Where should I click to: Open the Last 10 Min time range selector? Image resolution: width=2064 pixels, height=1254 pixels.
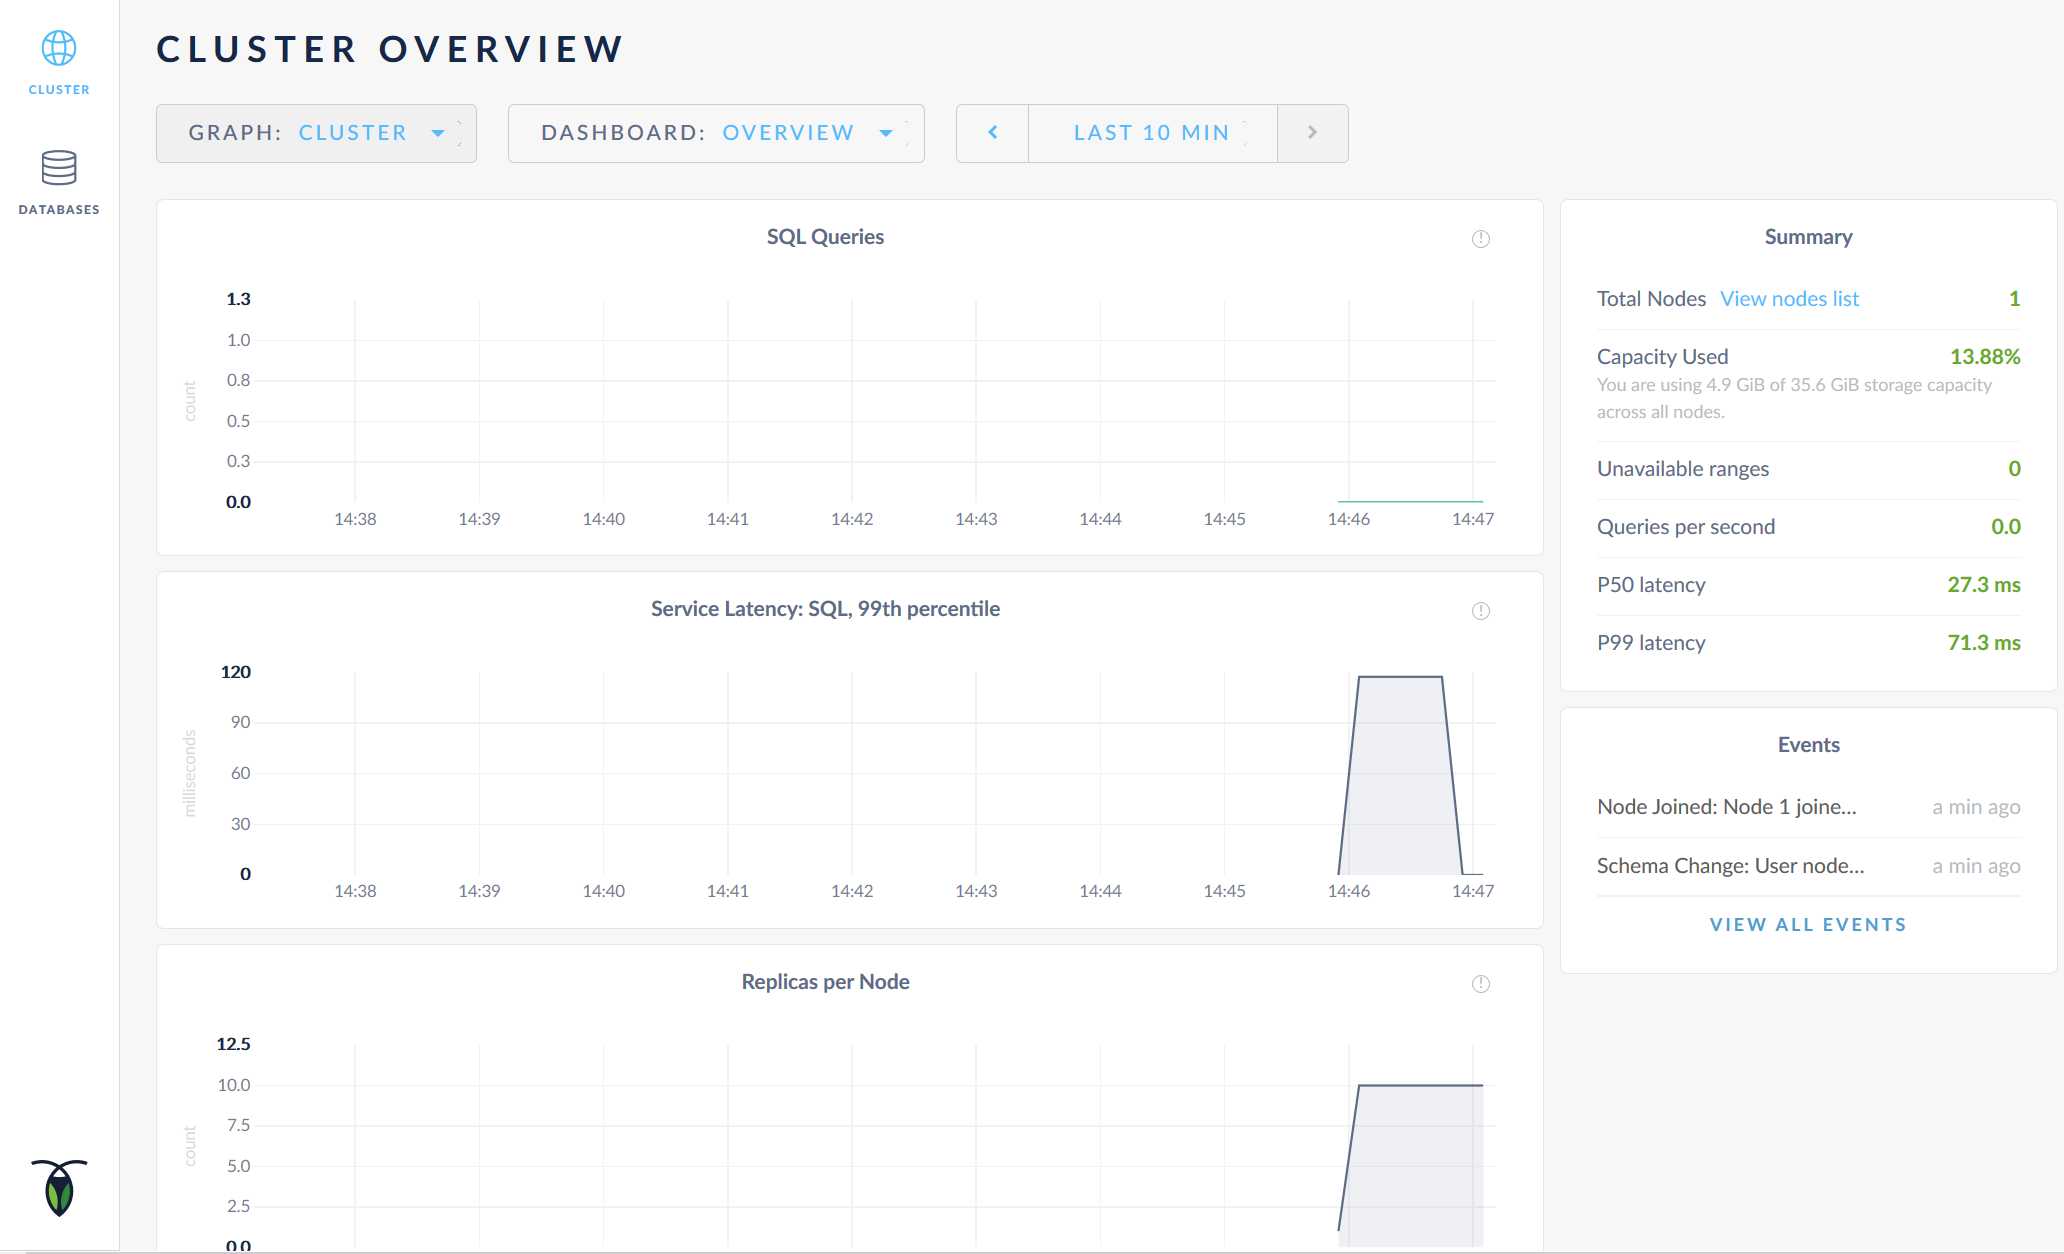[1152, 133]
